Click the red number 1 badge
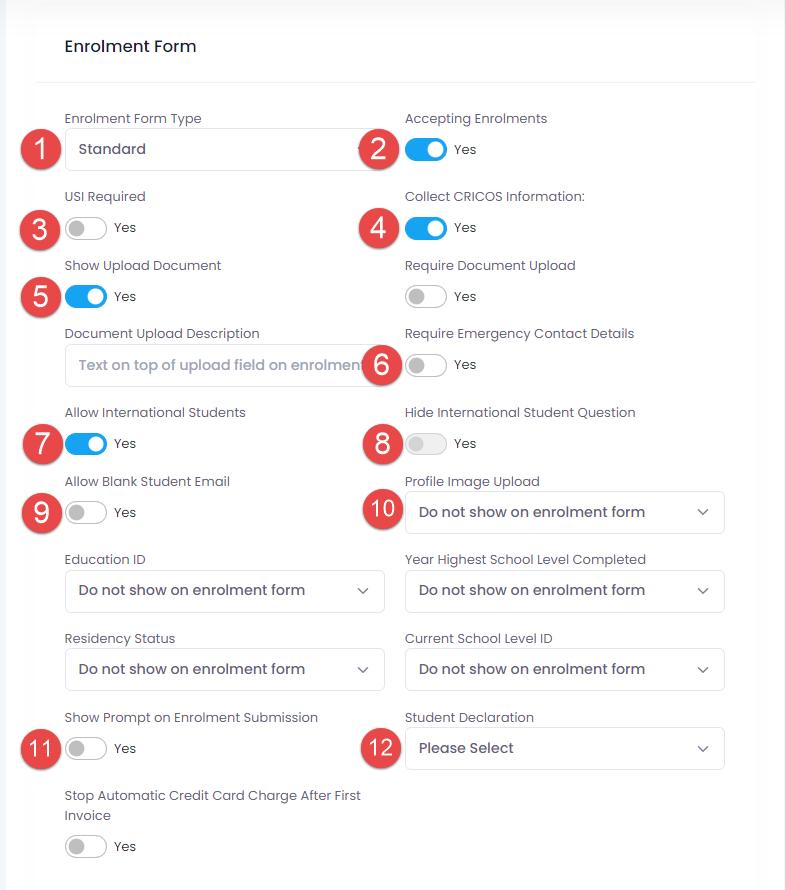This screenshot has height=890, width=785. [40, 150]
